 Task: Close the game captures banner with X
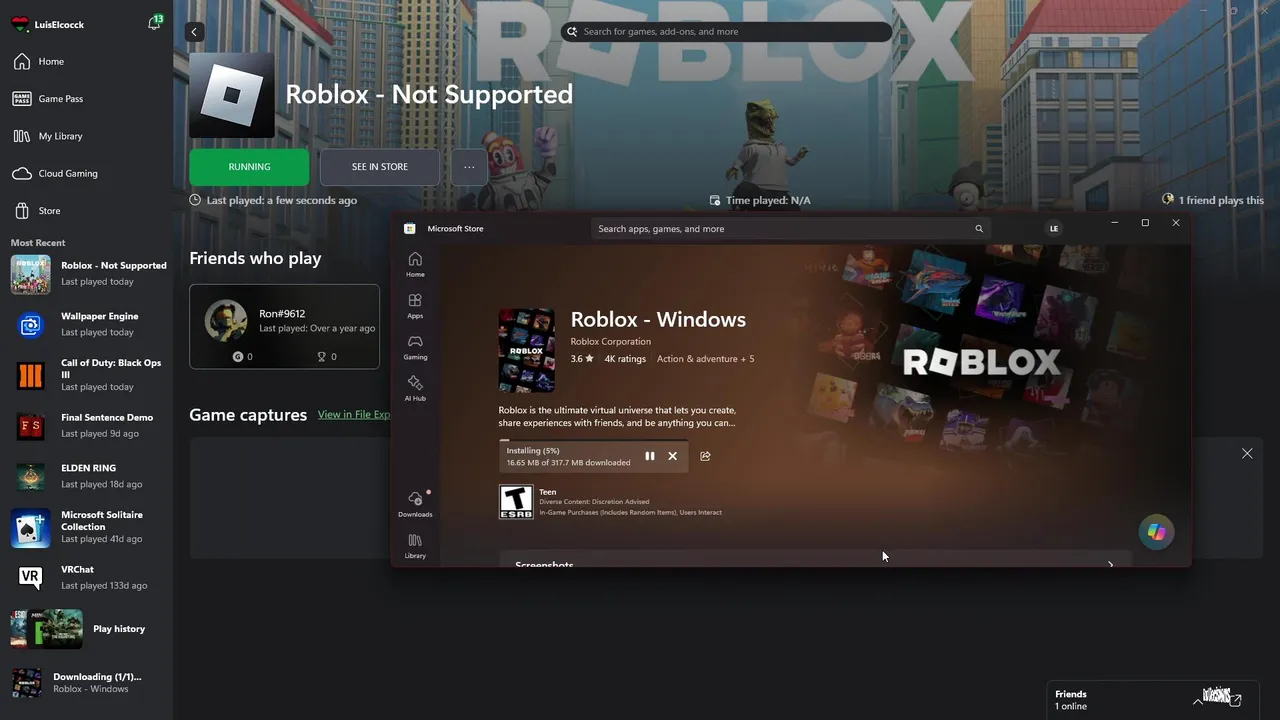pos(1247,454)
